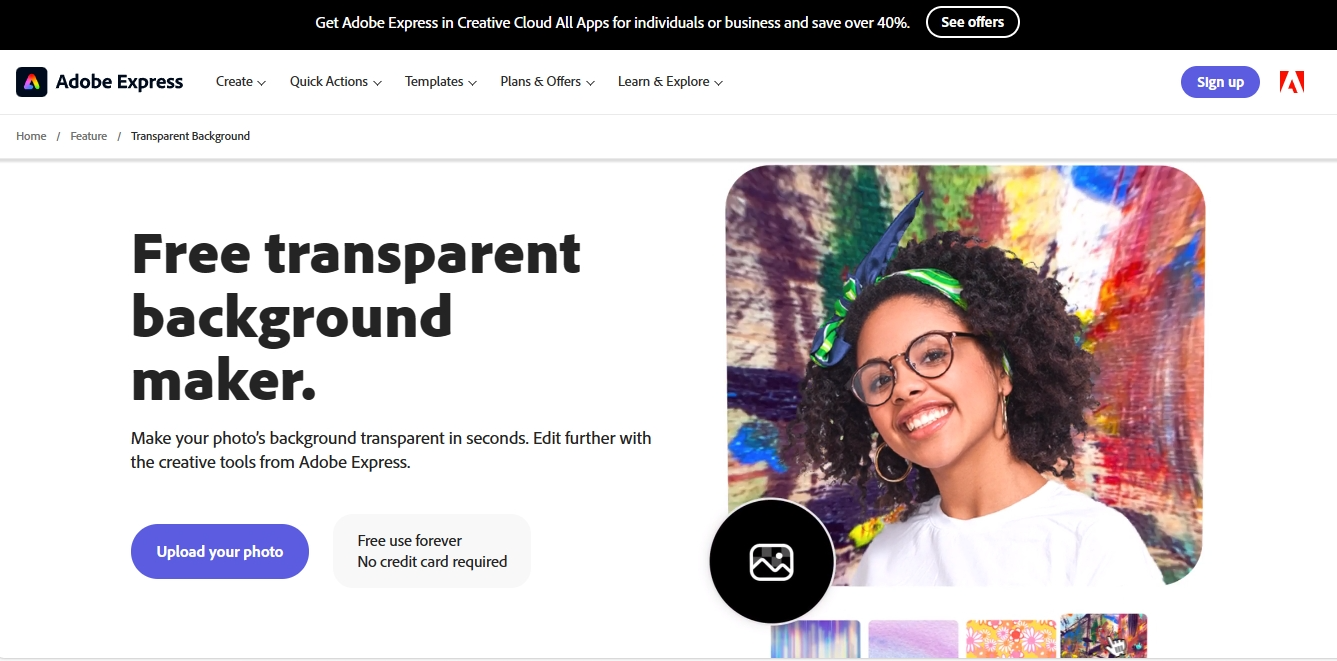Expand the Create dropdown menu
Viewport: 1337px width, 661px height.
240,82
